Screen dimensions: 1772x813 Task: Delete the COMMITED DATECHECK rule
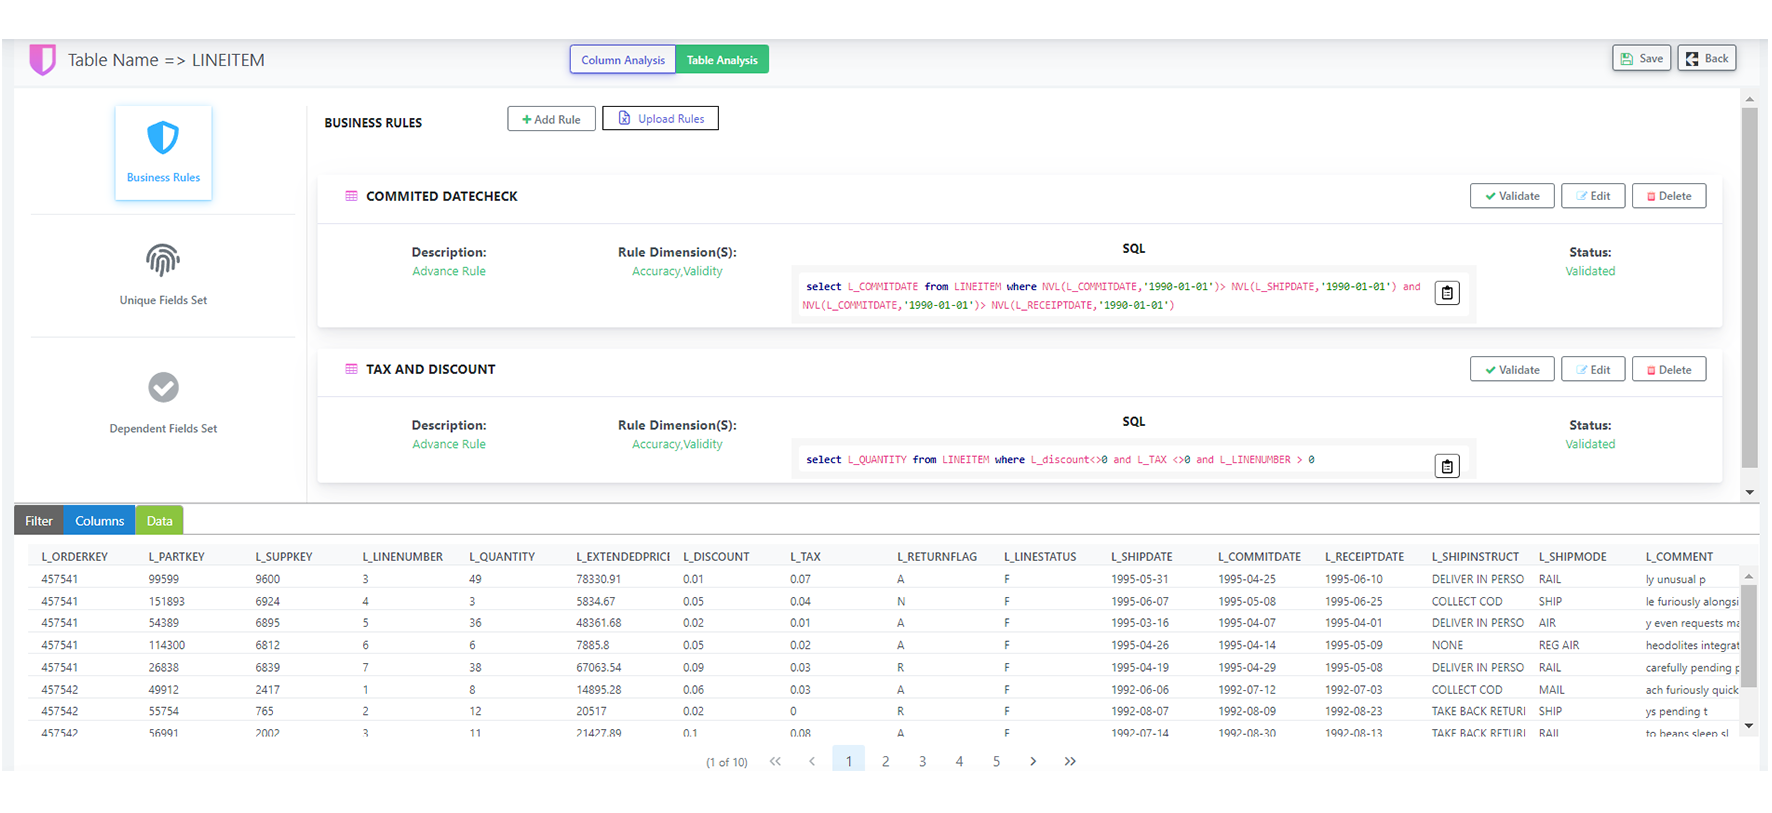1668,196
